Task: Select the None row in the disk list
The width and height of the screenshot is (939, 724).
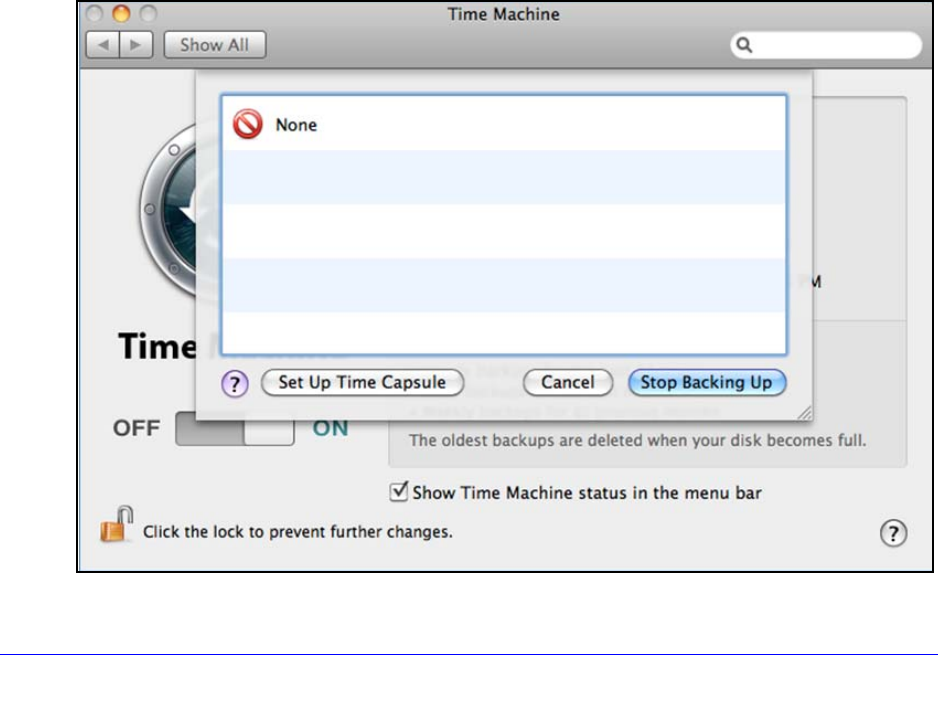Action: 504,125
